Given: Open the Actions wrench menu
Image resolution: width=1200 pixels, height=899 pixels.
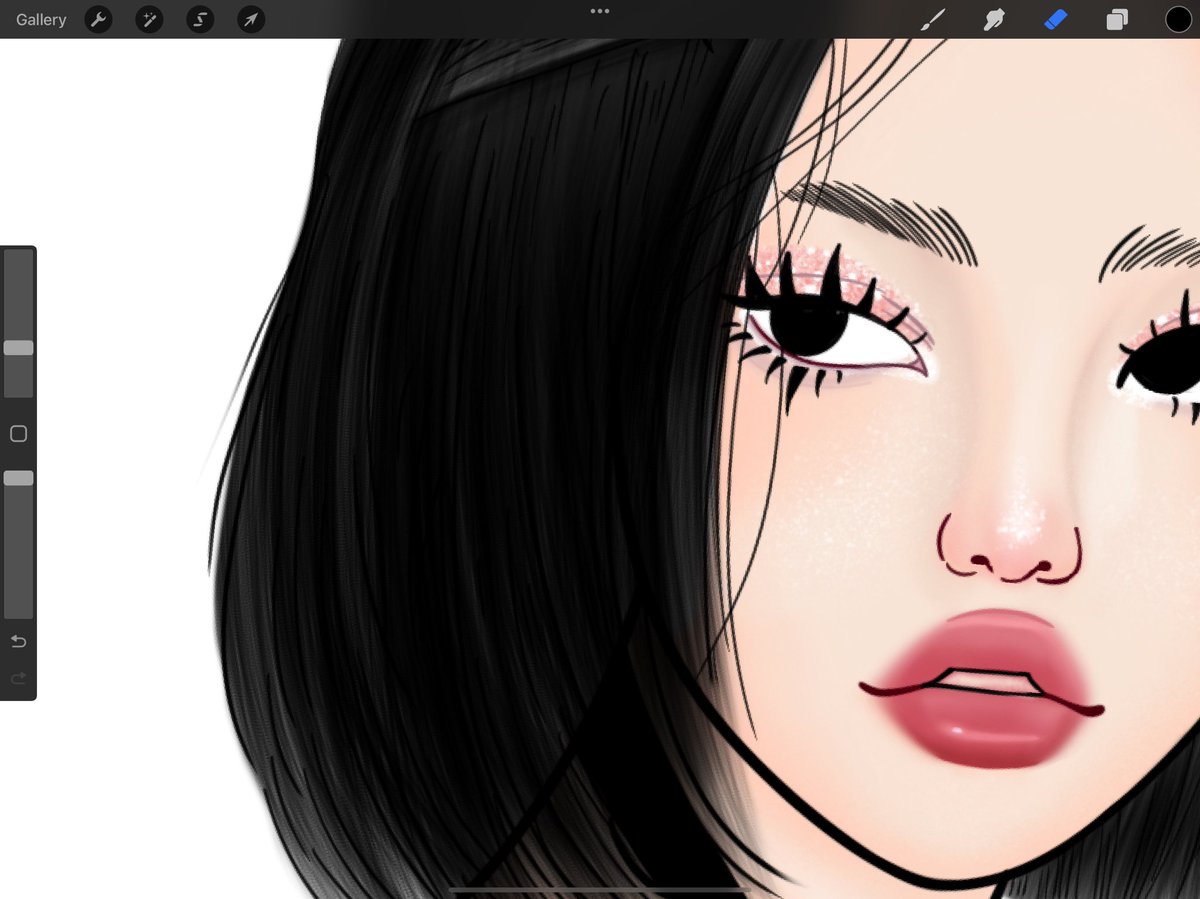Looking at the screenshot, I should click(98, 19).
